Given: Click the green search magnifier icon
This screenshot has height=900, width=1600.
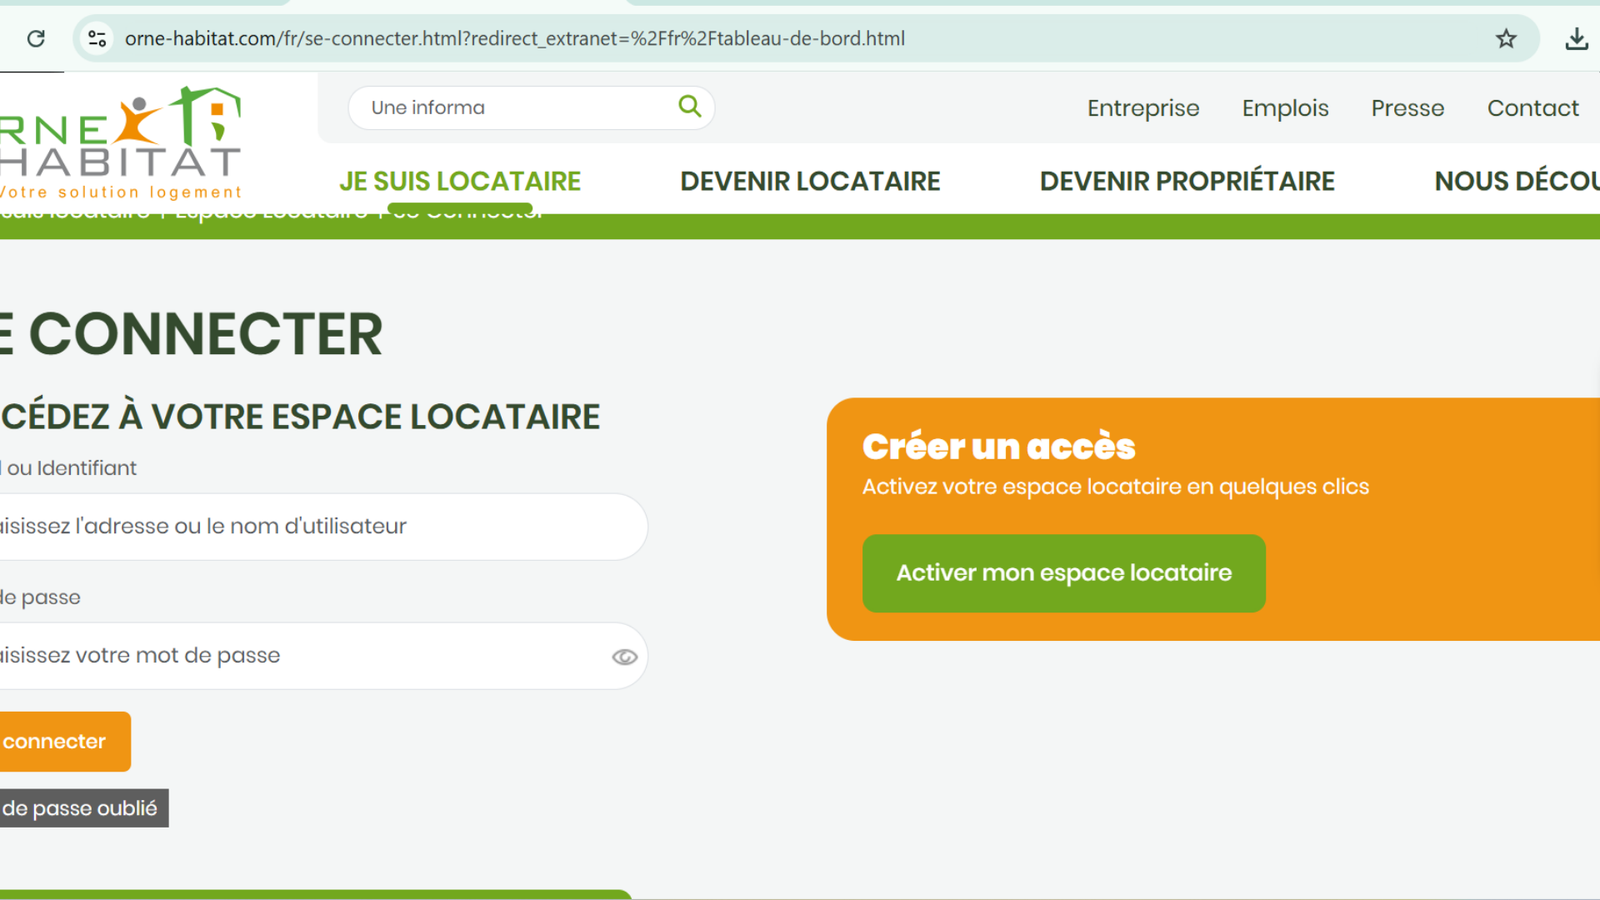Looking at the screenshot, I should 689,106.
